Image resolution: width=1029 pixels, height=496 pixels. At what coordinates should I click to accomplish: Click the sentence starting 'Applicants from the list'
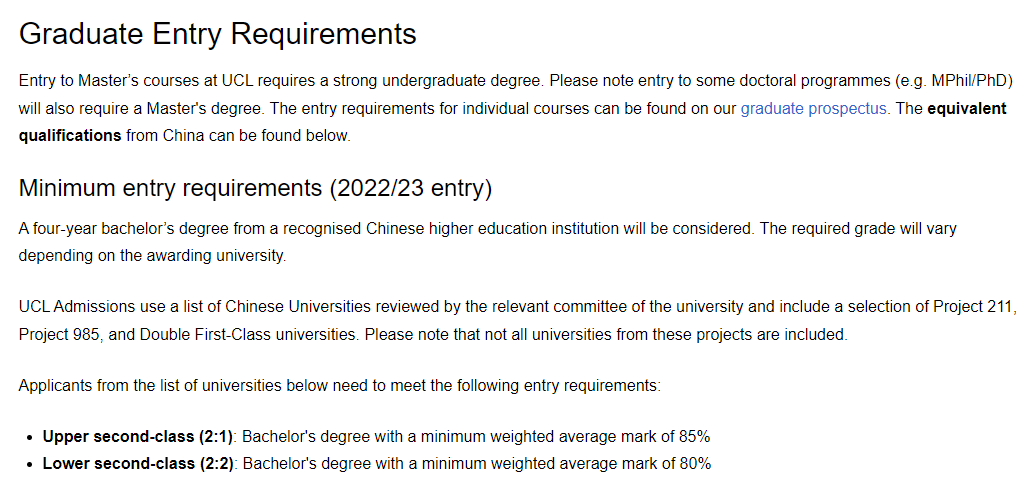[340, 385]
